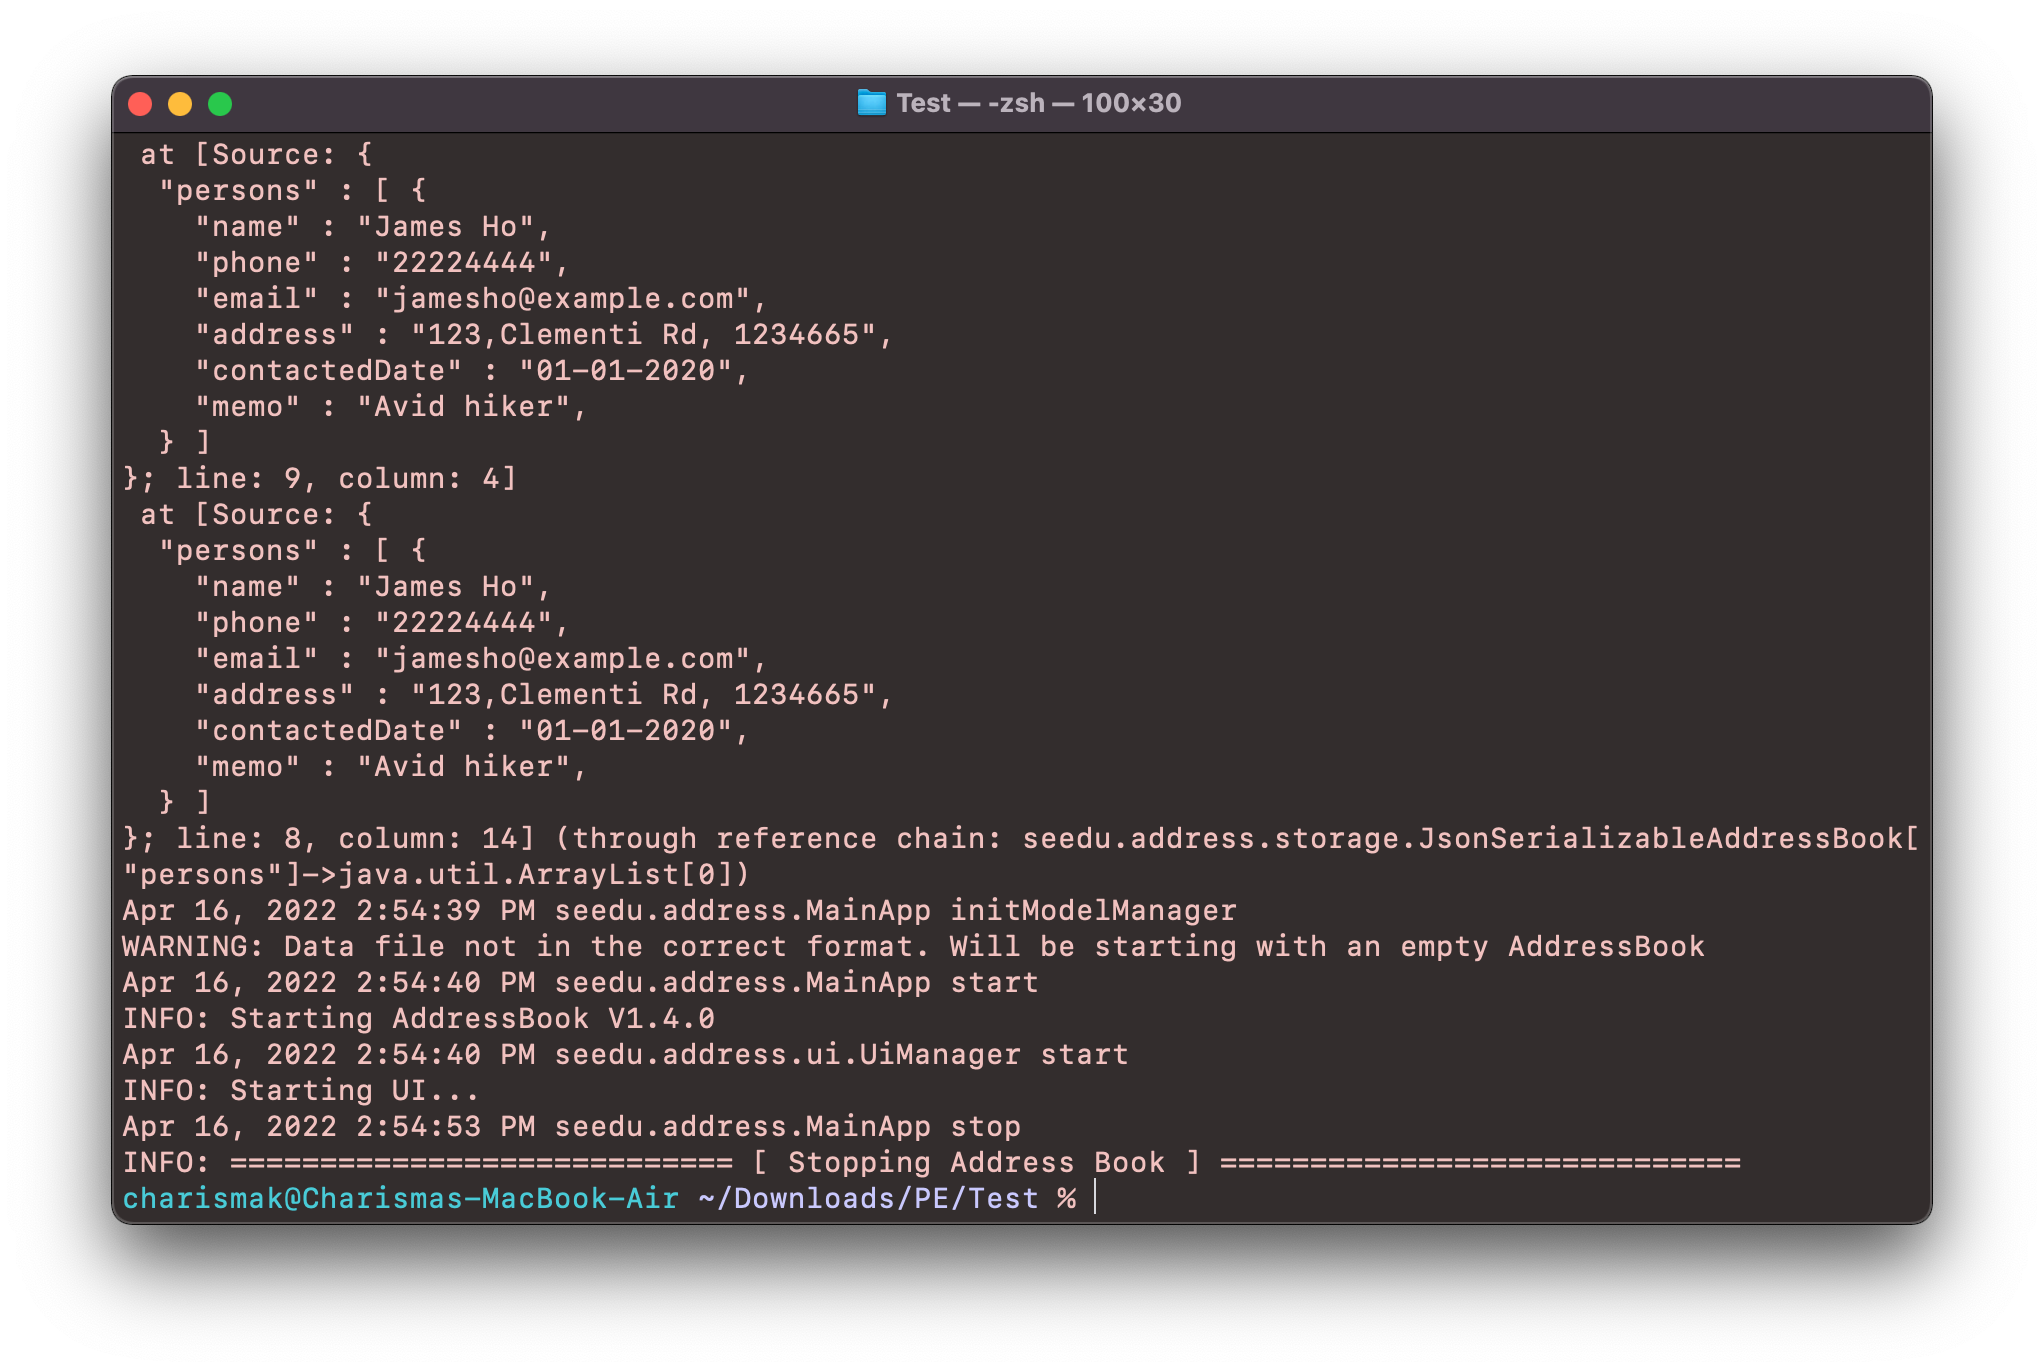Close the terminal window with red button

click(140, 104)
